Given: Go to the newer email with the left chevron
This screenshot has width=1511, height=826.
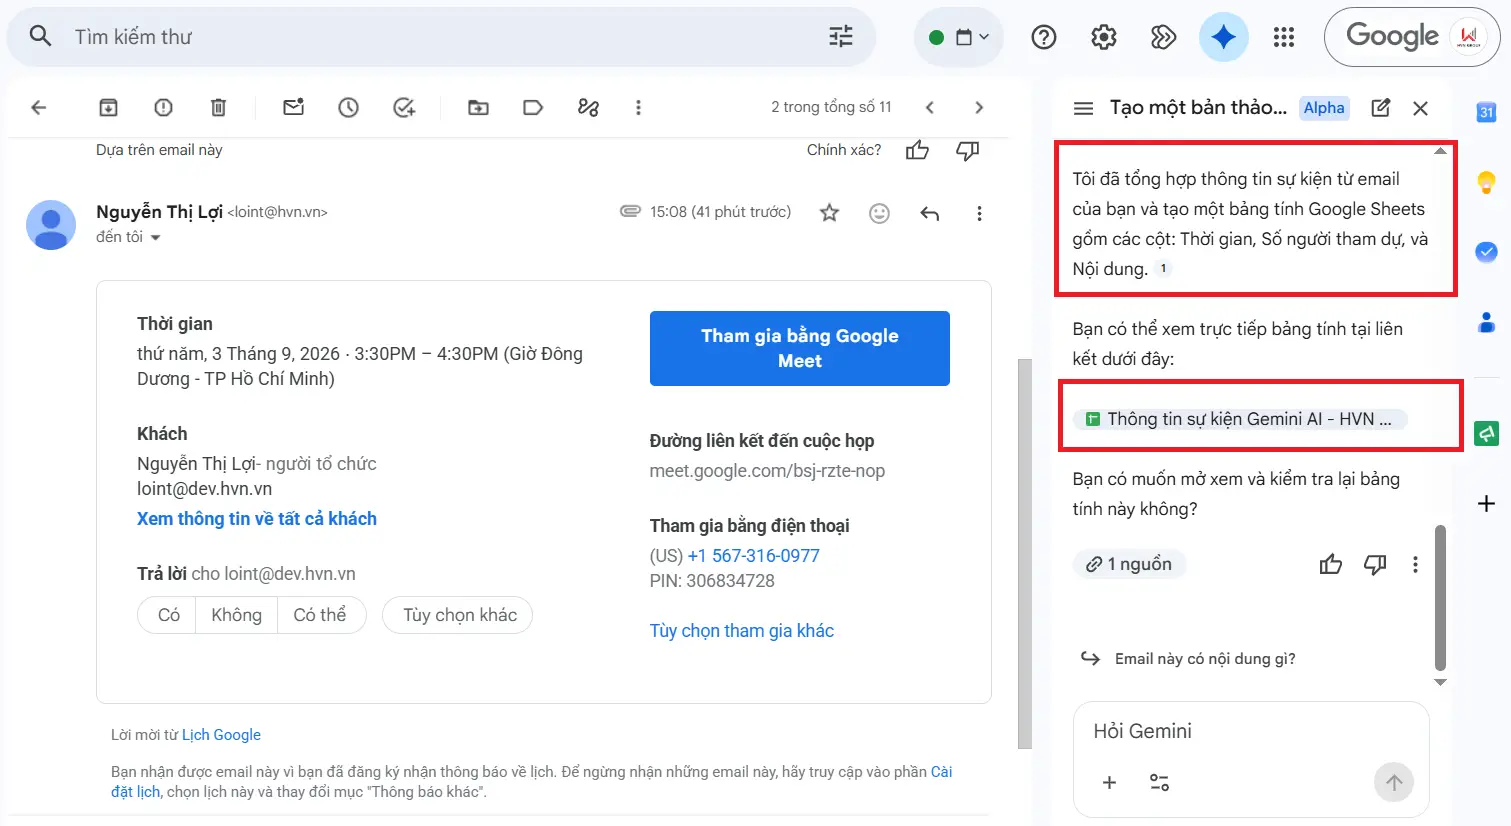Looking at the screenshot, I should point(929,107).
